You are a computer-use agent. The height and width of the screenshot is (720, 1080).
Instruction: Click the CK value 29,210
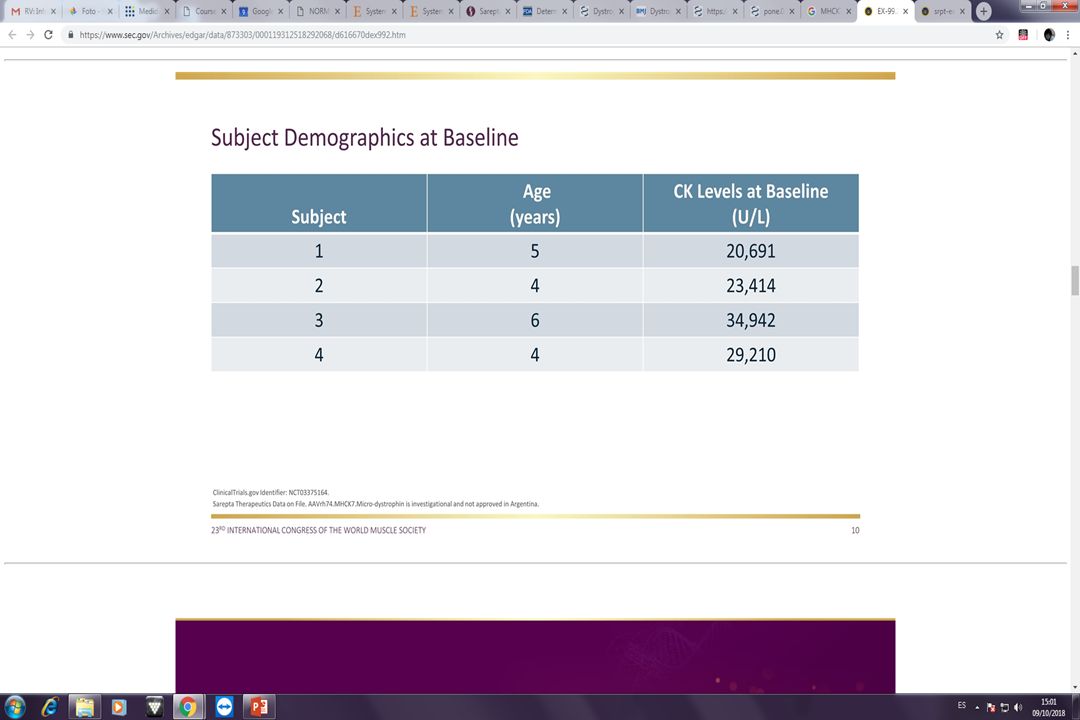pyautogui.click(x=751, y=354)
